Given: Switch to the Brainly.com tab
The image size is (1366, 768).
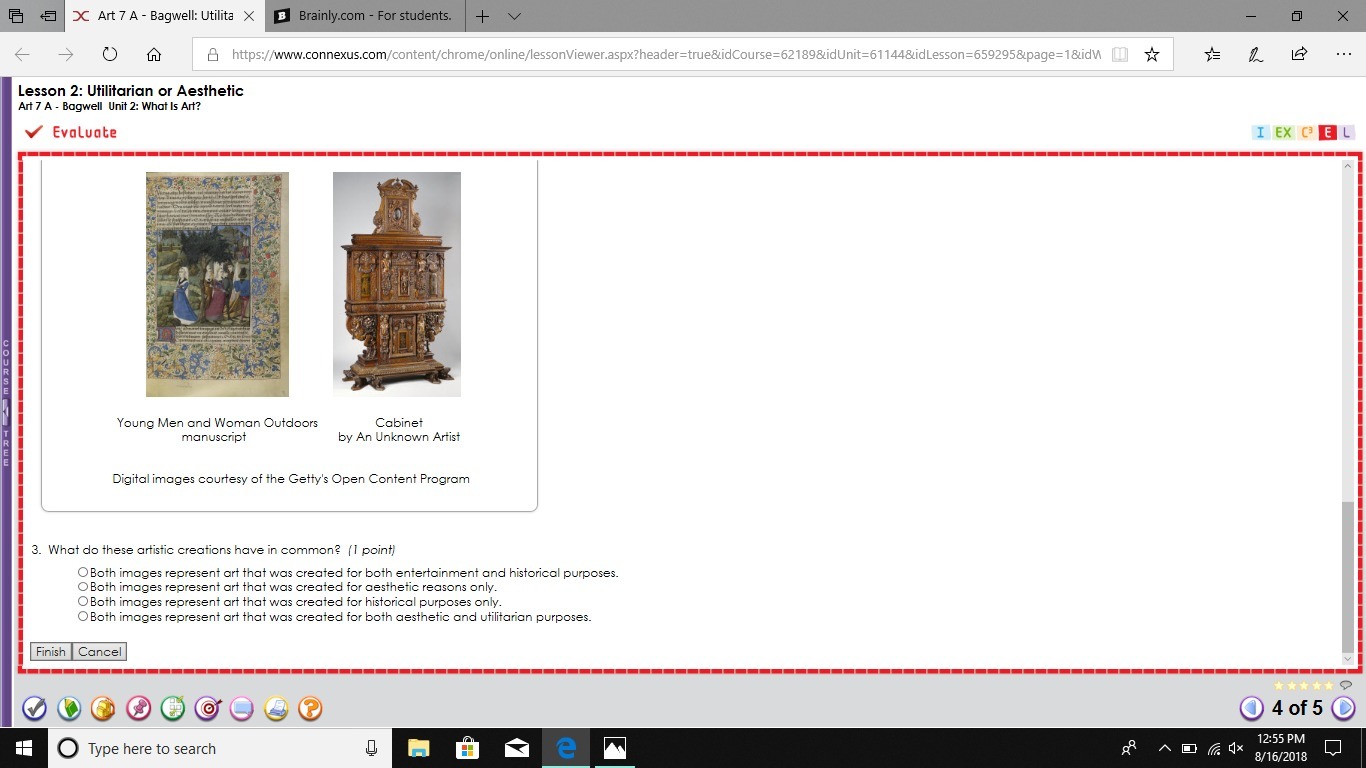Looking at the screenshot, I should point(363,16).
